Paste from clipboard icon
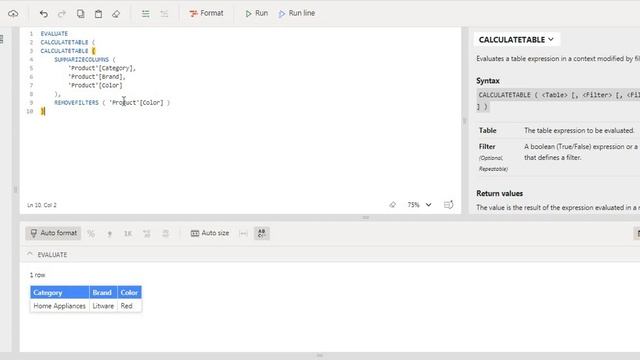The image size is (640, 360). pyautogui.click(x=98, y=13)
